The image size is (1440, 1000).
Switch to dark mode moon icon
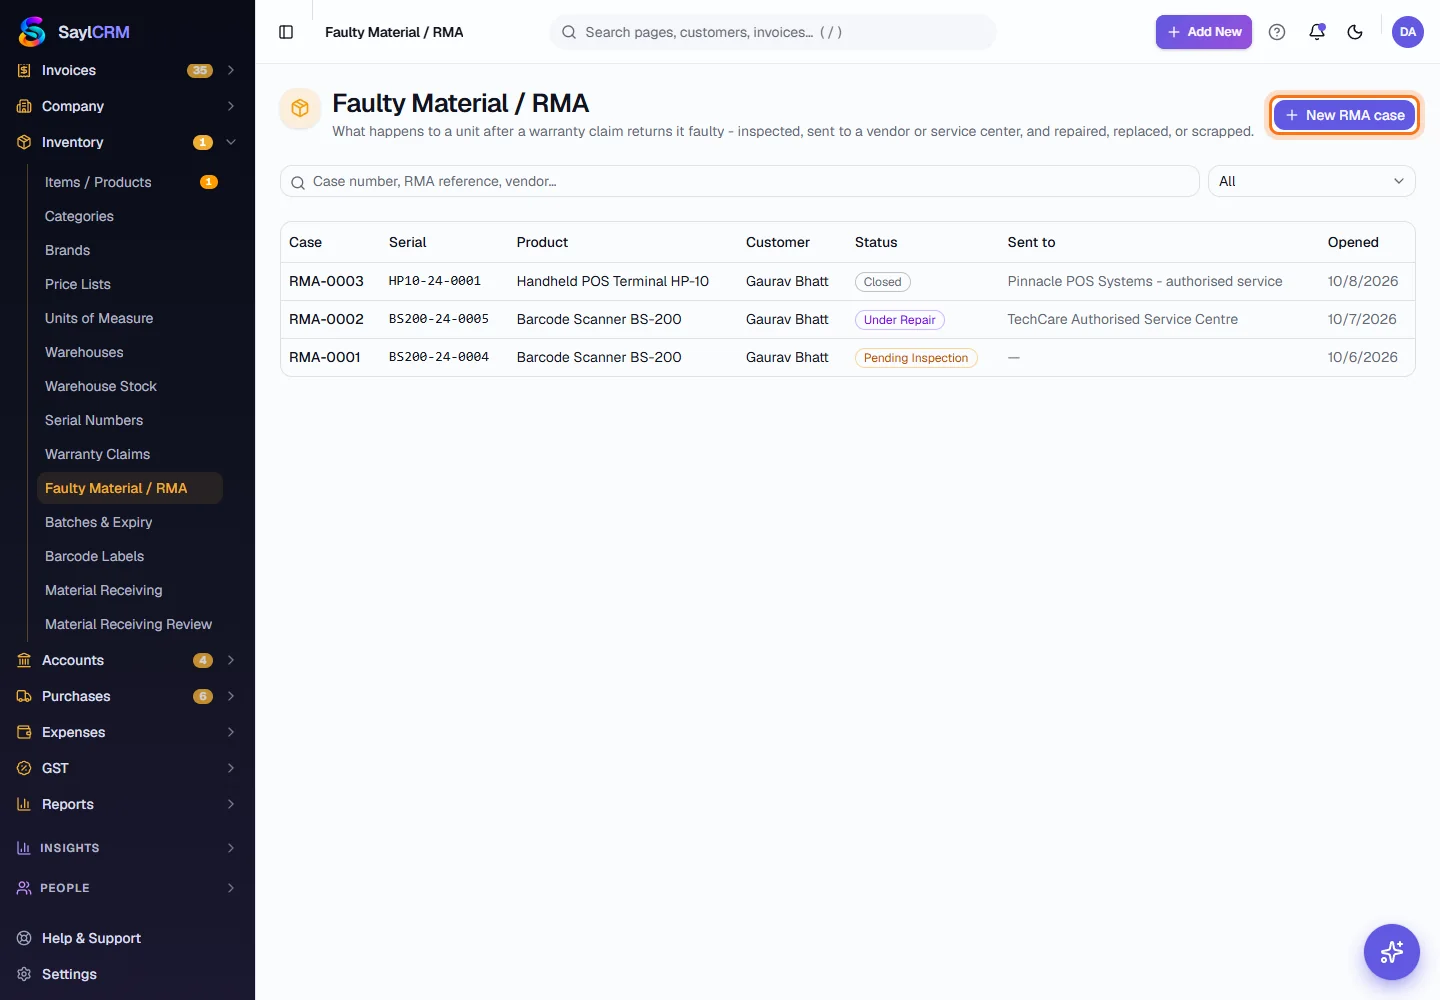1355,32
